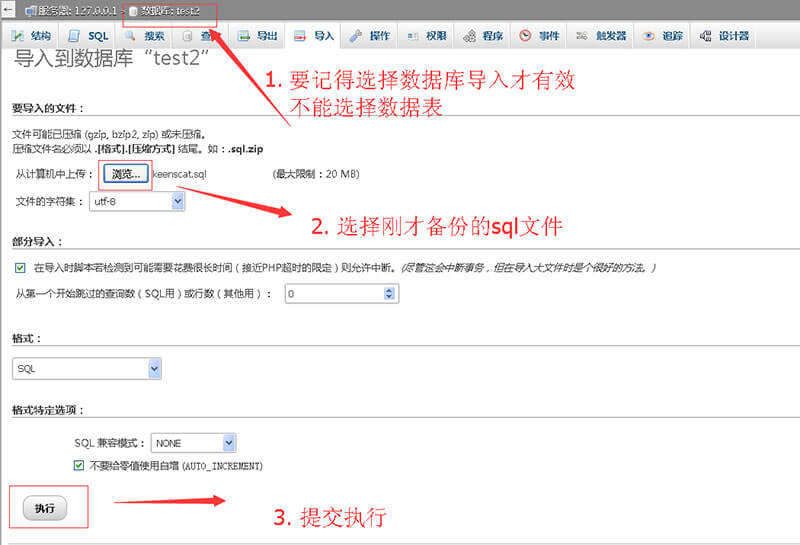Open the file charset utf-8 dropdown
Image resolution: width=800 pixels, height=545 pixels.
(137, 201)
